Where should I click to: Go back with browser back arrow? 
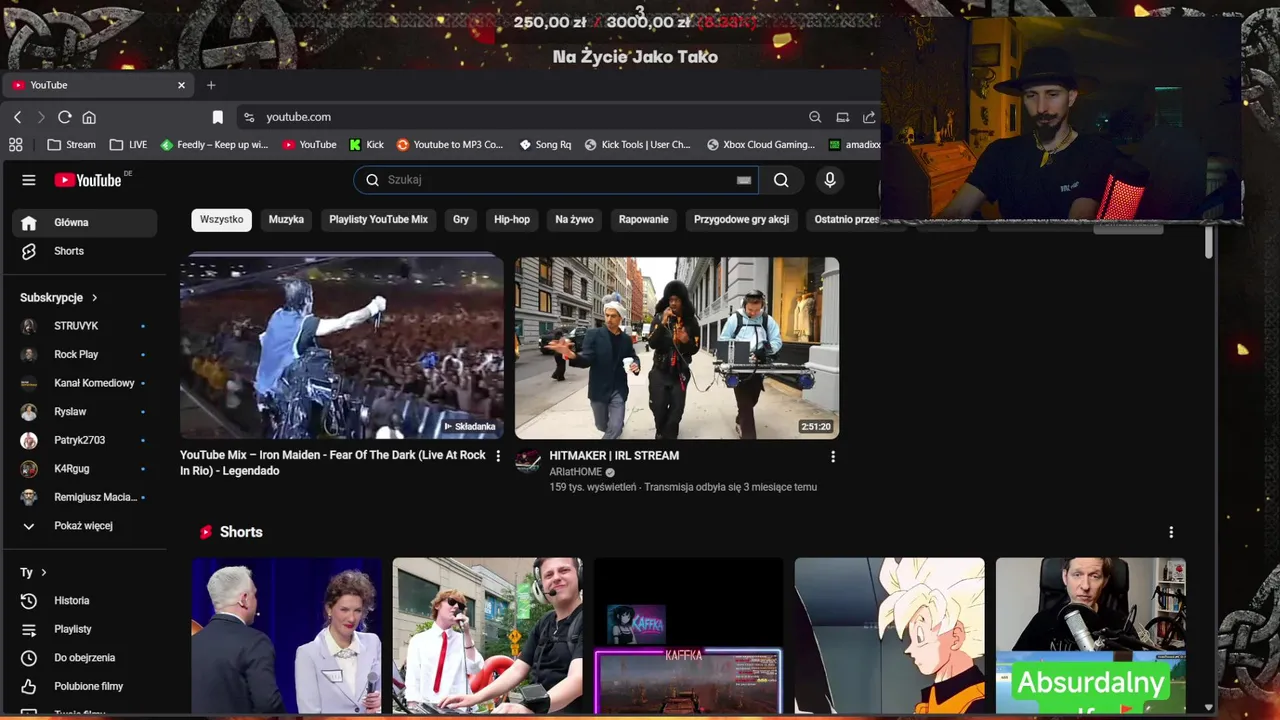[17, 117]
